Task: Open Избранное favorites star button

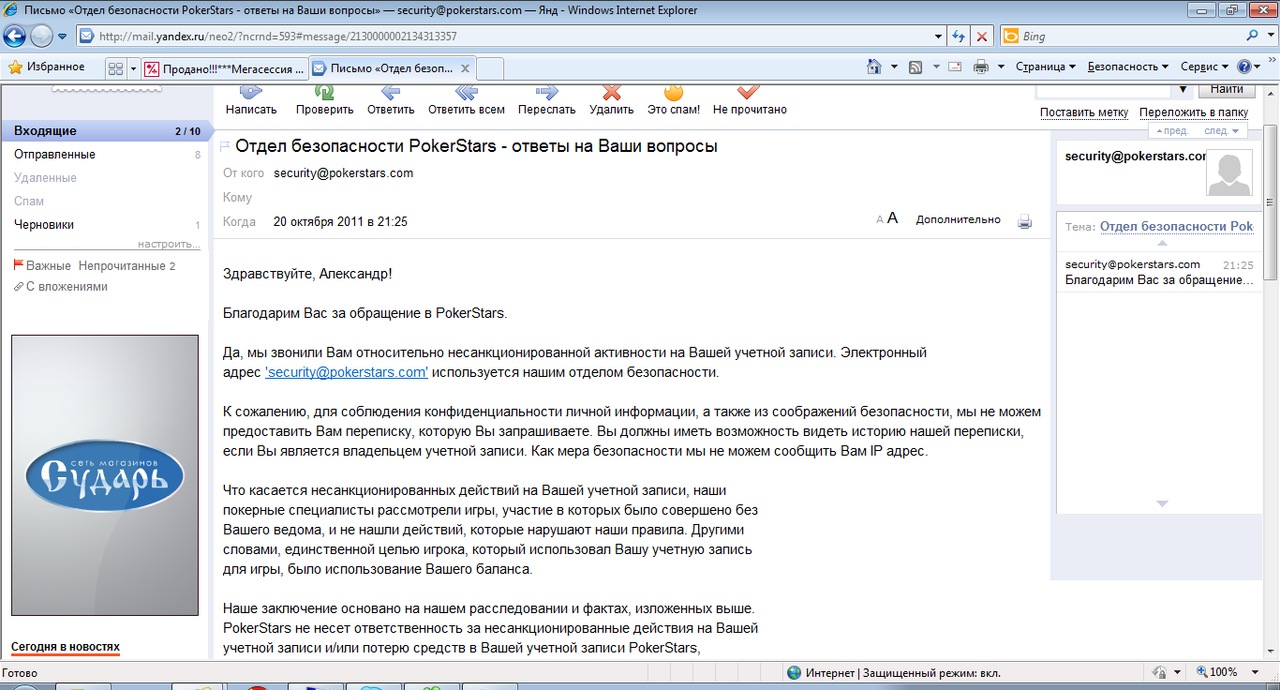Action: (x=47, y=67)
